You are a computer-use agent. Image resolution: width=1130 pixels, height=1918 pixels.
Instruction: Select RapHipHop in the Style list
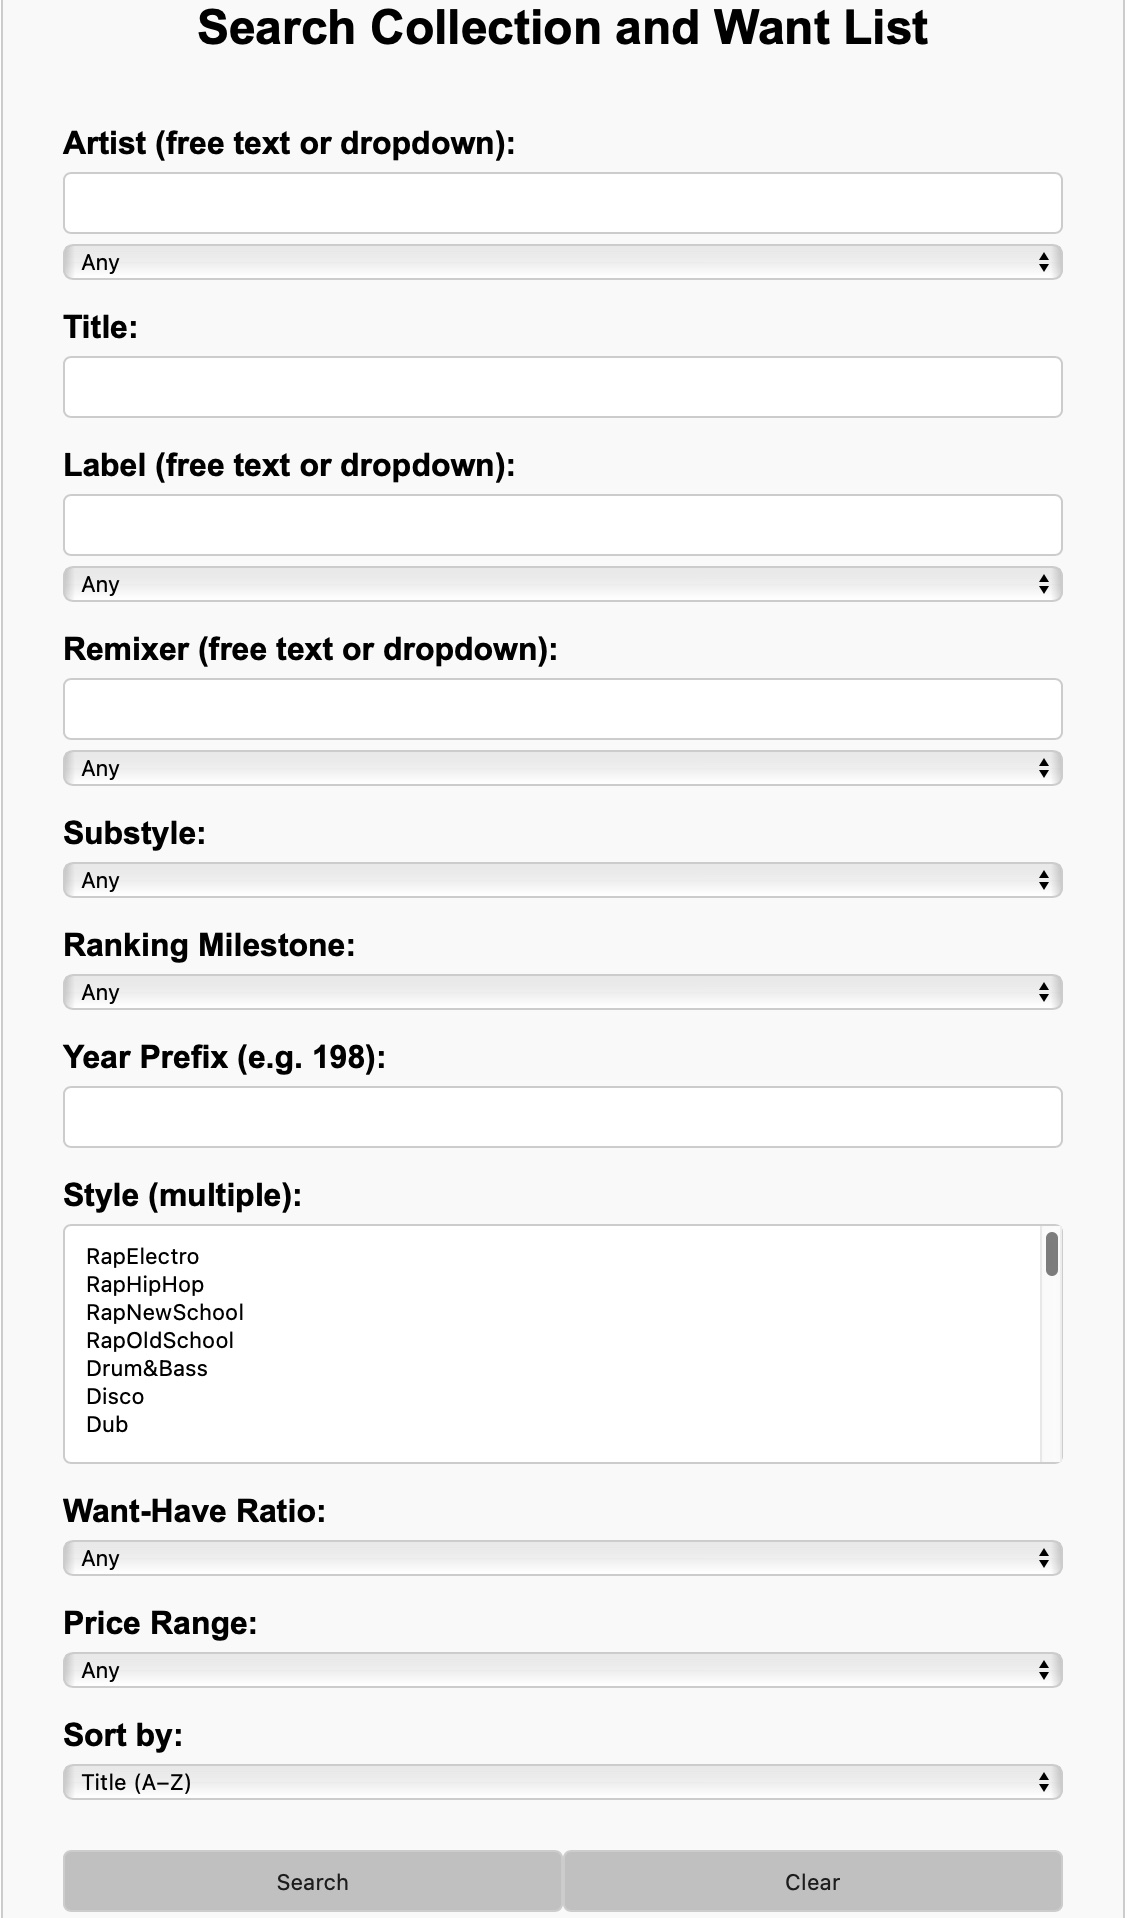pos(145,1285)
